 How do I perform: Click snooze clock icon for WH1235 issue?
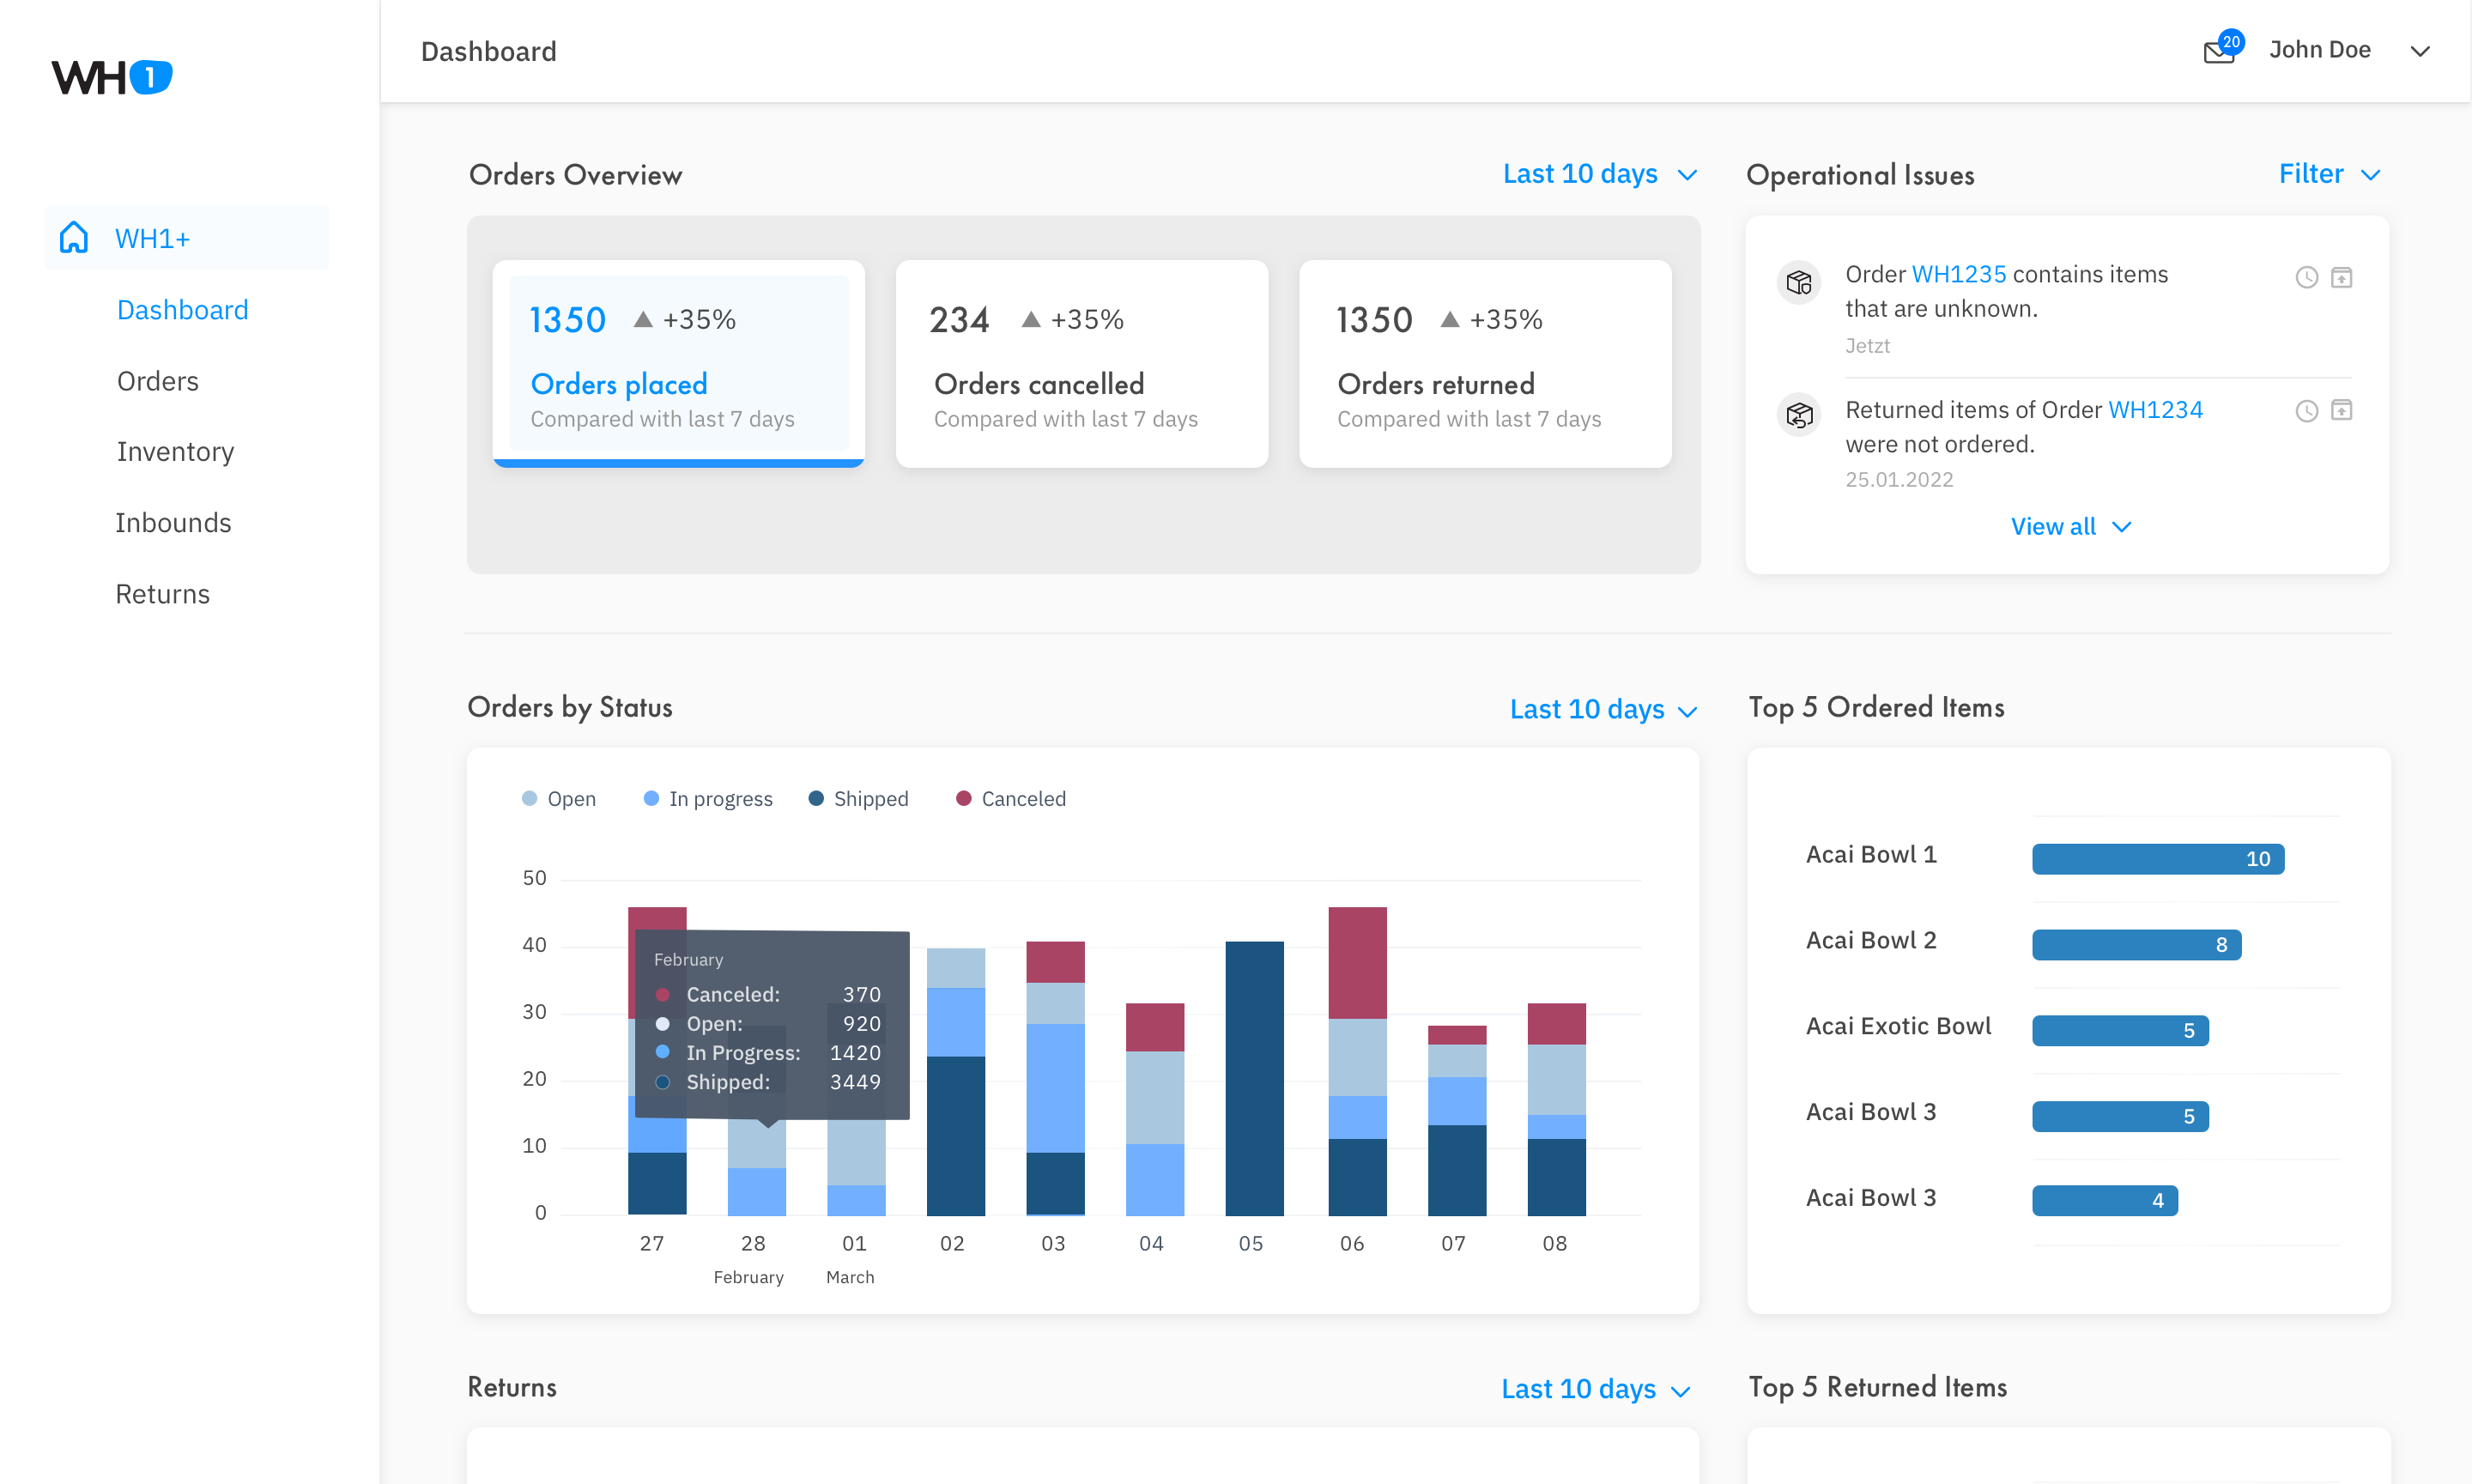click(x=2306, y=277)
